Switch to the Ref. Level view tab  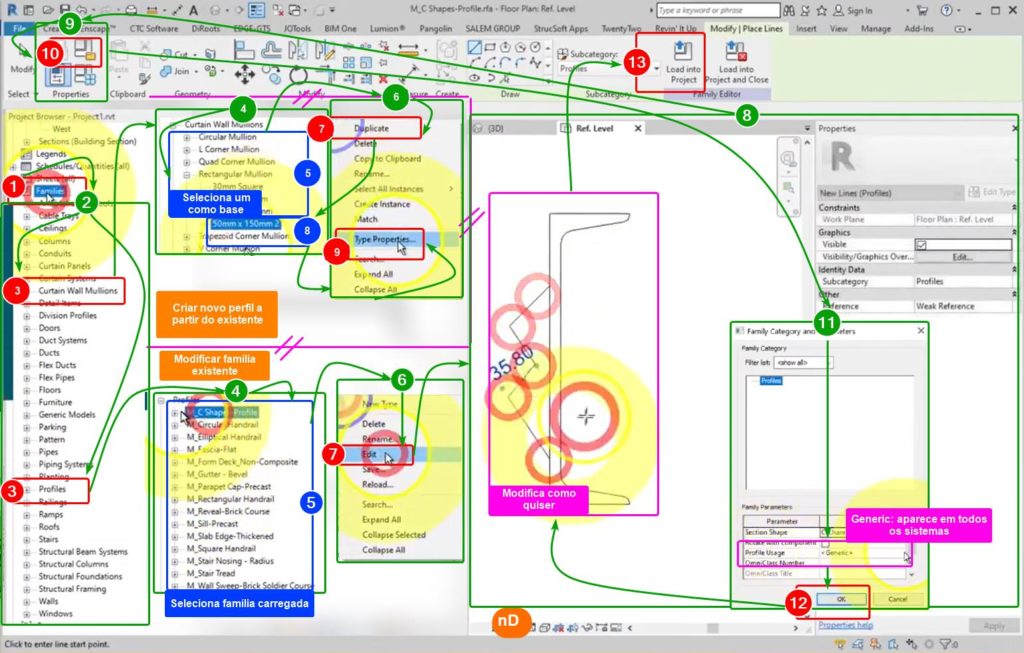click(x=598, y=129)
